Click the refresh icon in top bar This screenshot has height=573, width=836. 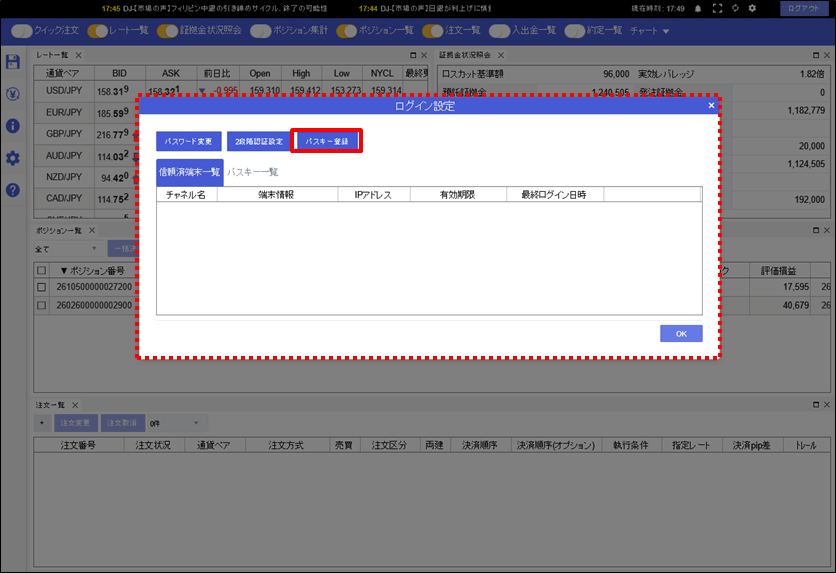coord(735,9)
